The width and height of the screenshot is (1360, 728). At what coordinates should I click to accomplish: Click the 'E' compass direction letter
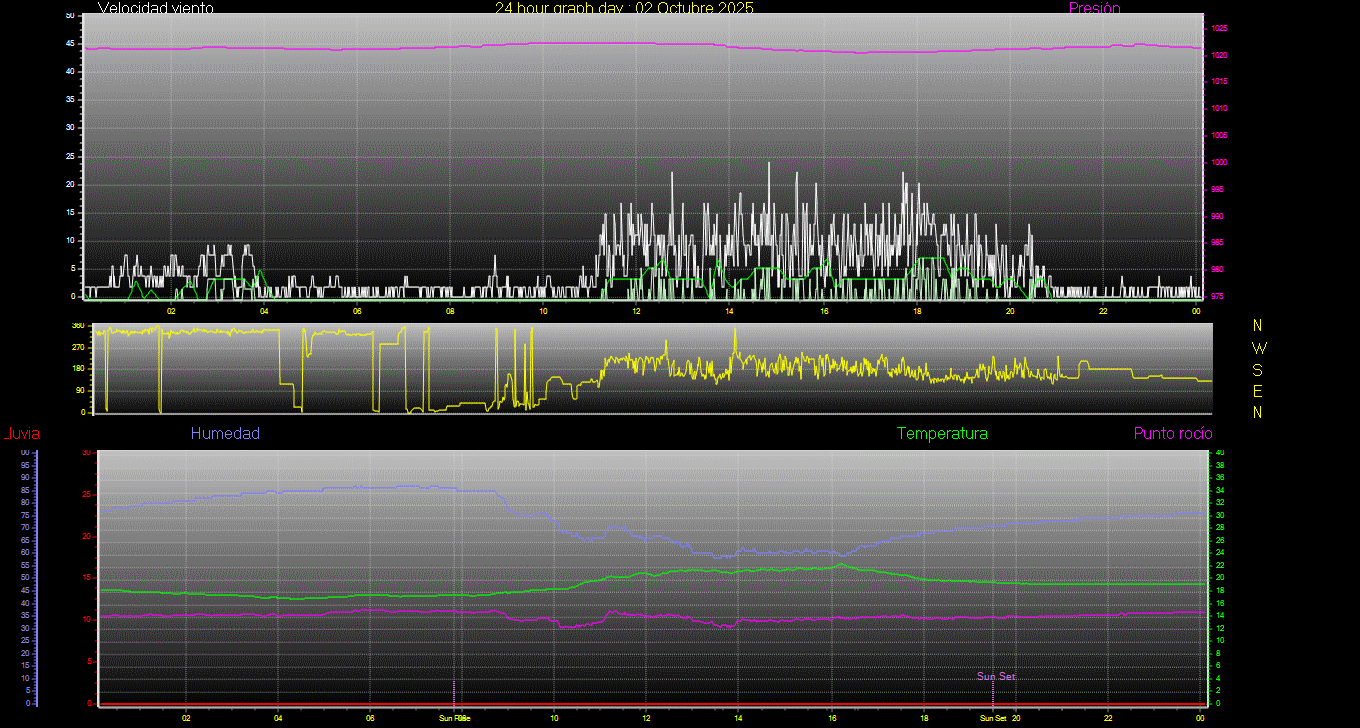click(1258, 391)
